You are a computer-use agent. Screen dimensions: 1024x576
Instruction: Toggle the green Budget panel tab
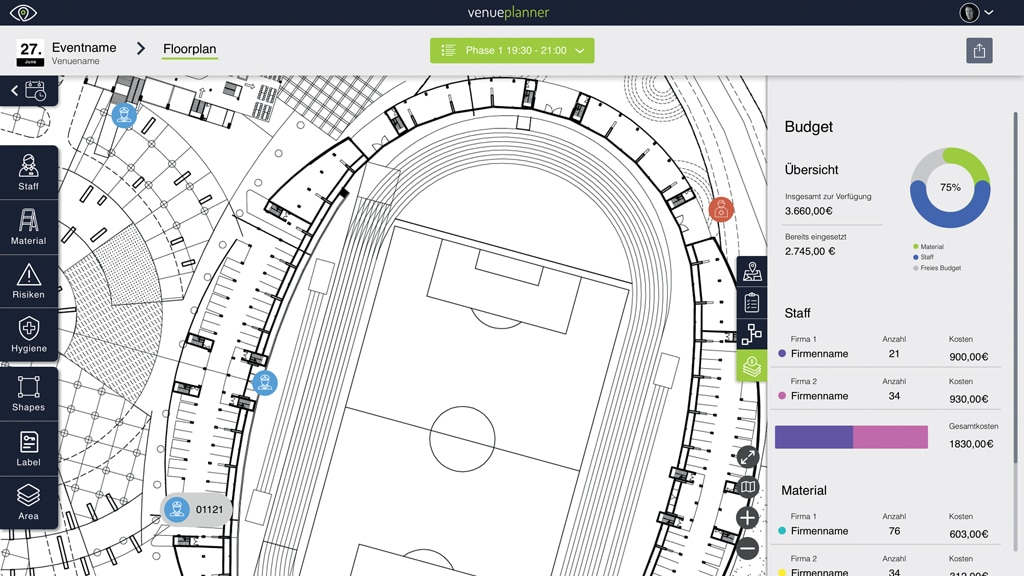coord(752,365)
